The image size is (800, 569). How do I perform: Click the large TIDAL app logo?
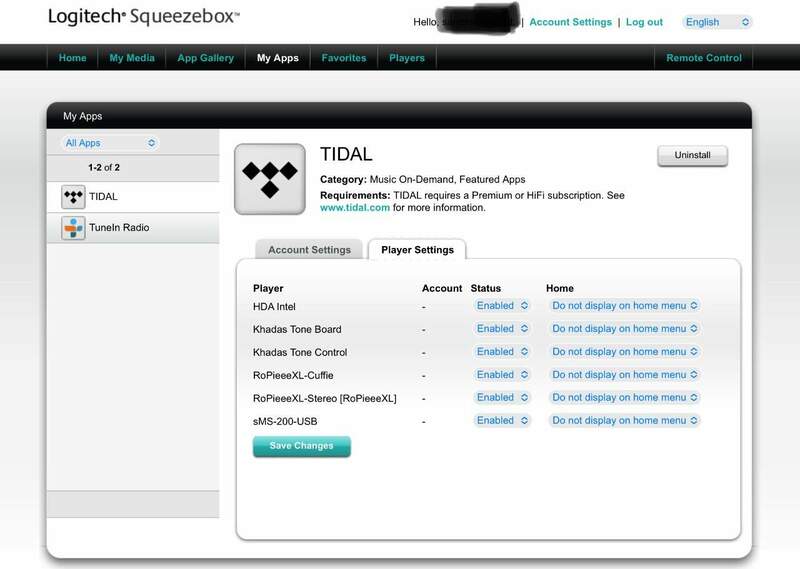point(270,179)
